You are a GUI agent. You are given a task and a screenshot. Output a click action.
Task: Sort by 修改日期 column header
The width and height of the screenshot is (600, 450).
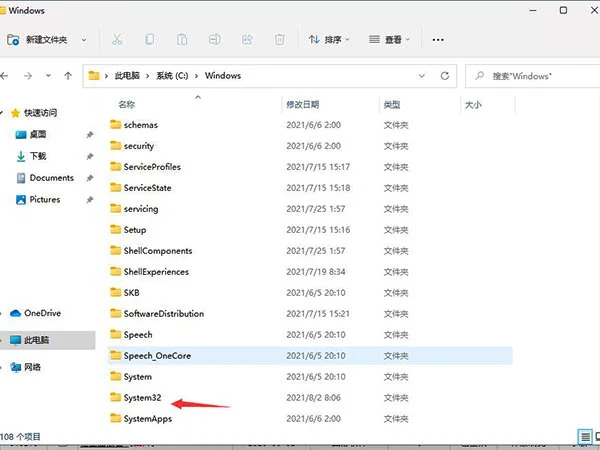(303, 104)
